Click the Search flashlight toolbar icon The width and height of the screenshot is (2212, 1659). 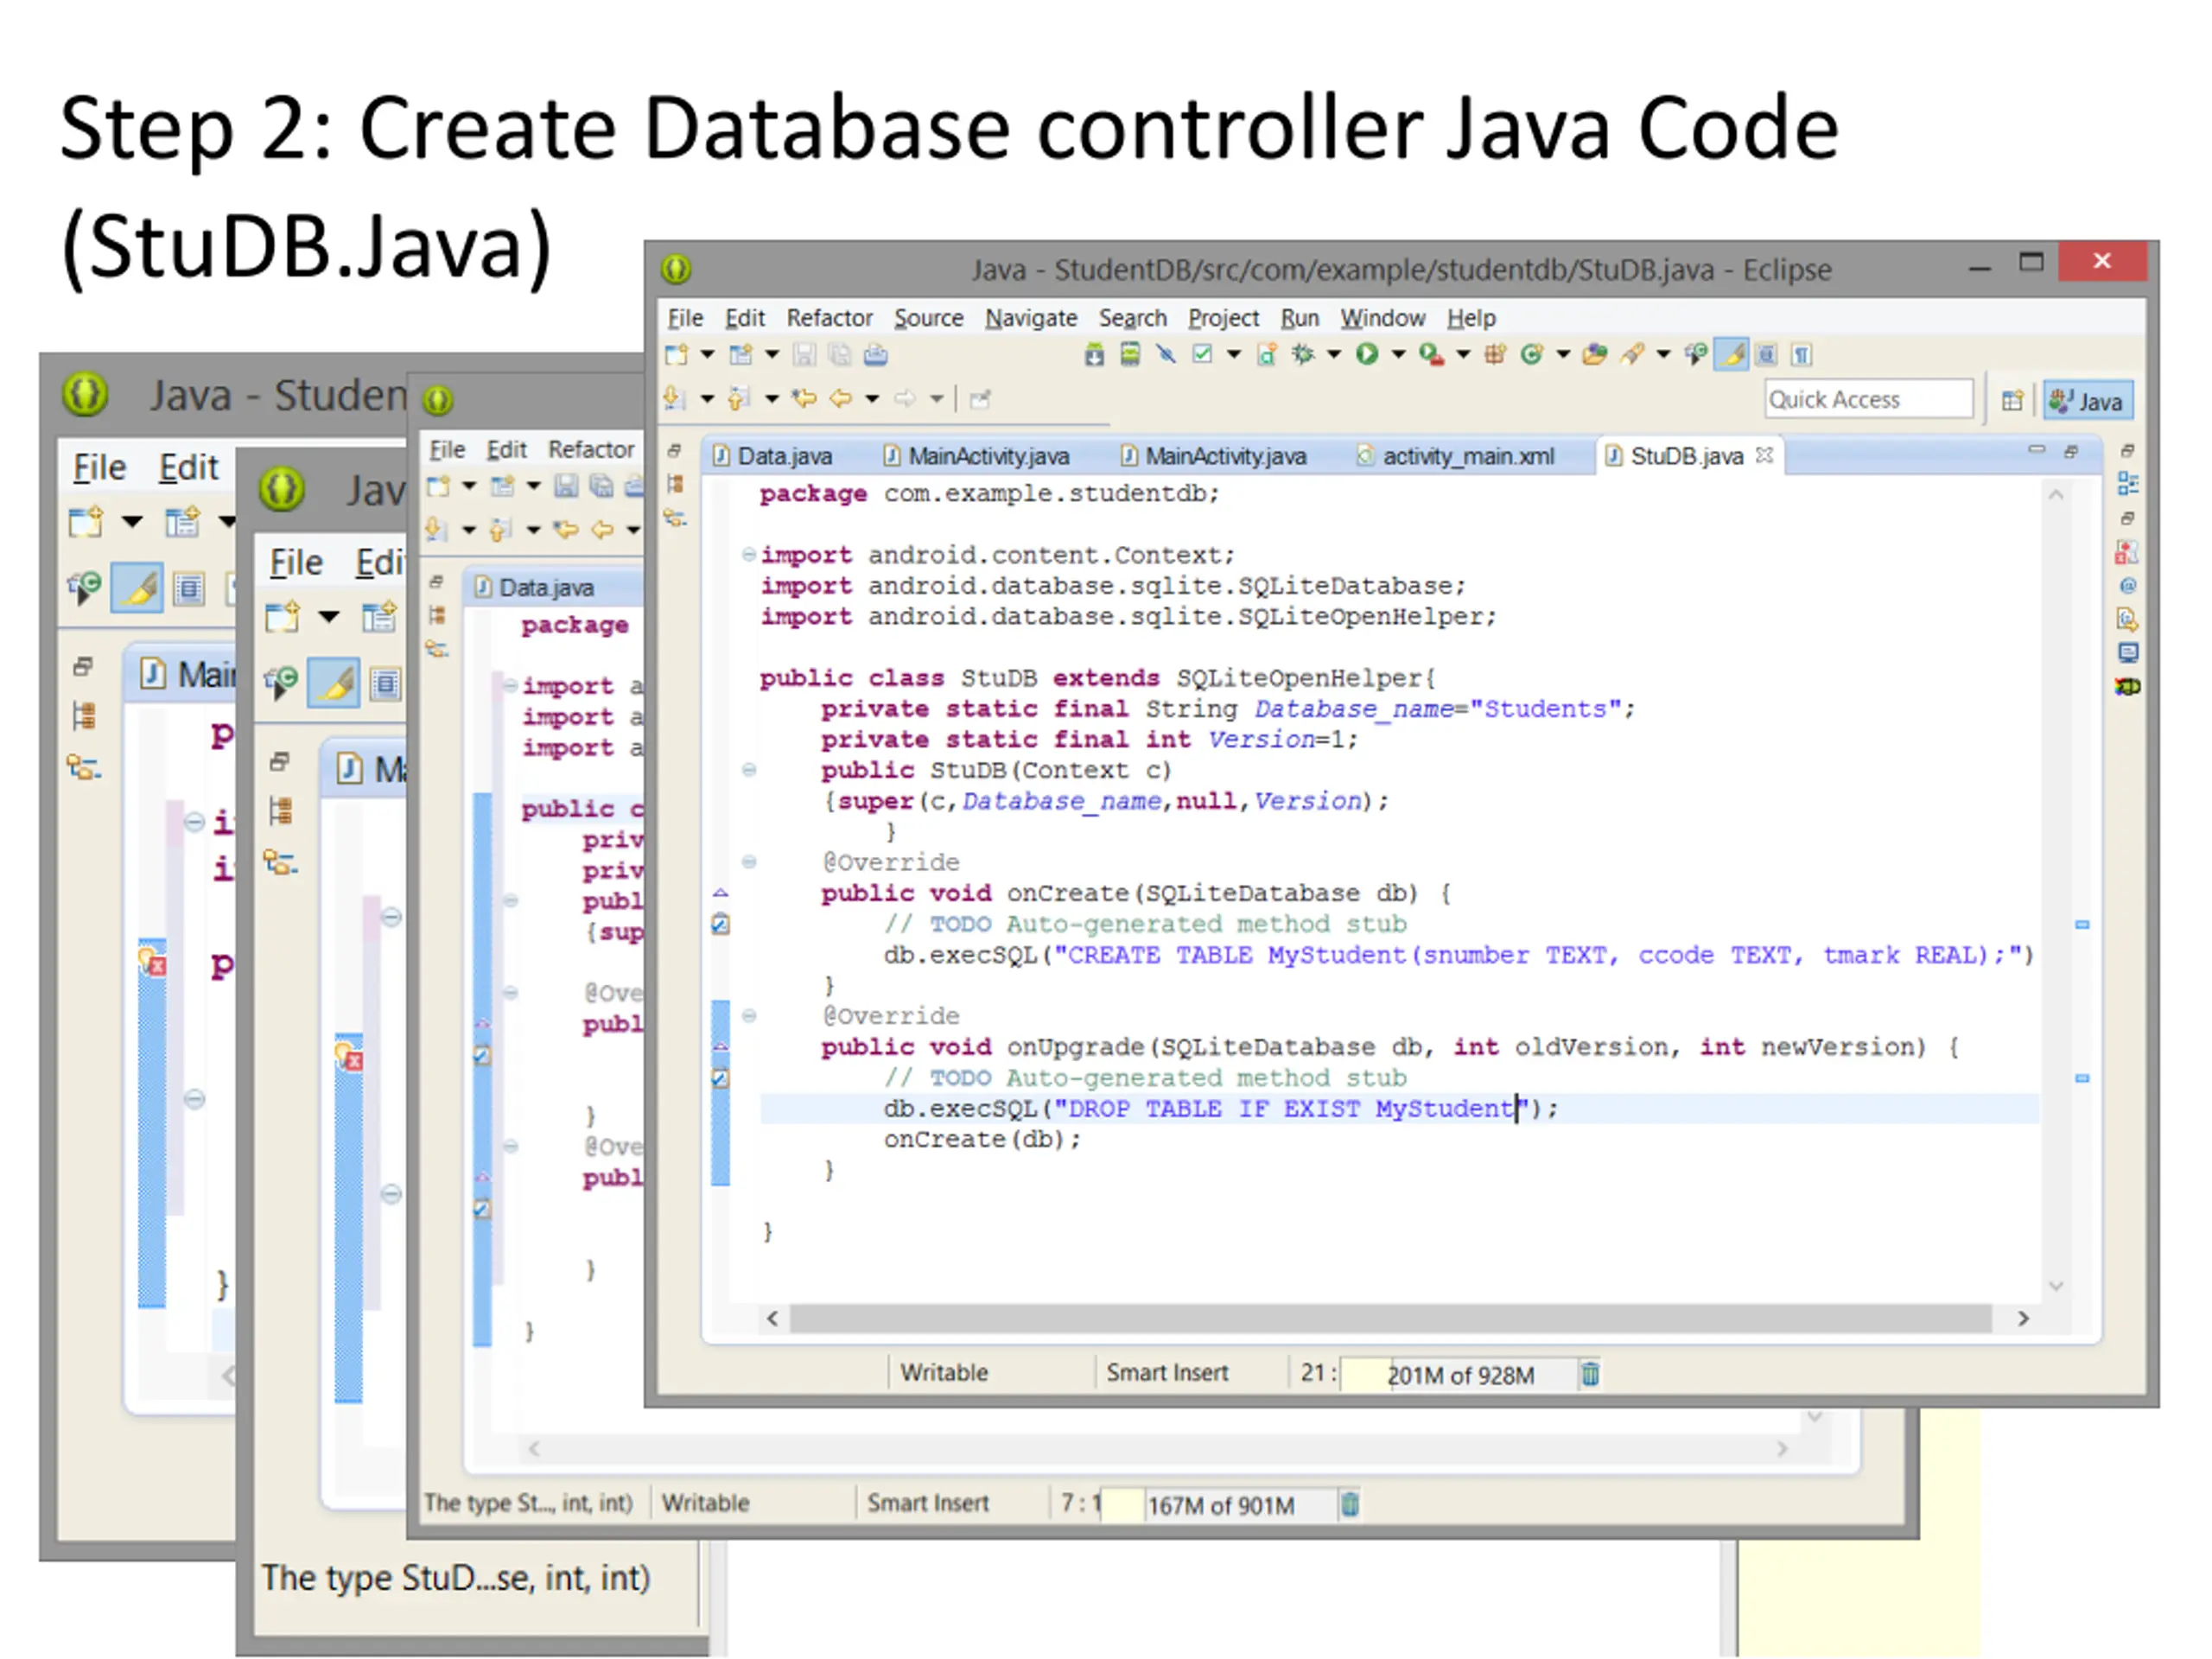(x=1633, y=354)
